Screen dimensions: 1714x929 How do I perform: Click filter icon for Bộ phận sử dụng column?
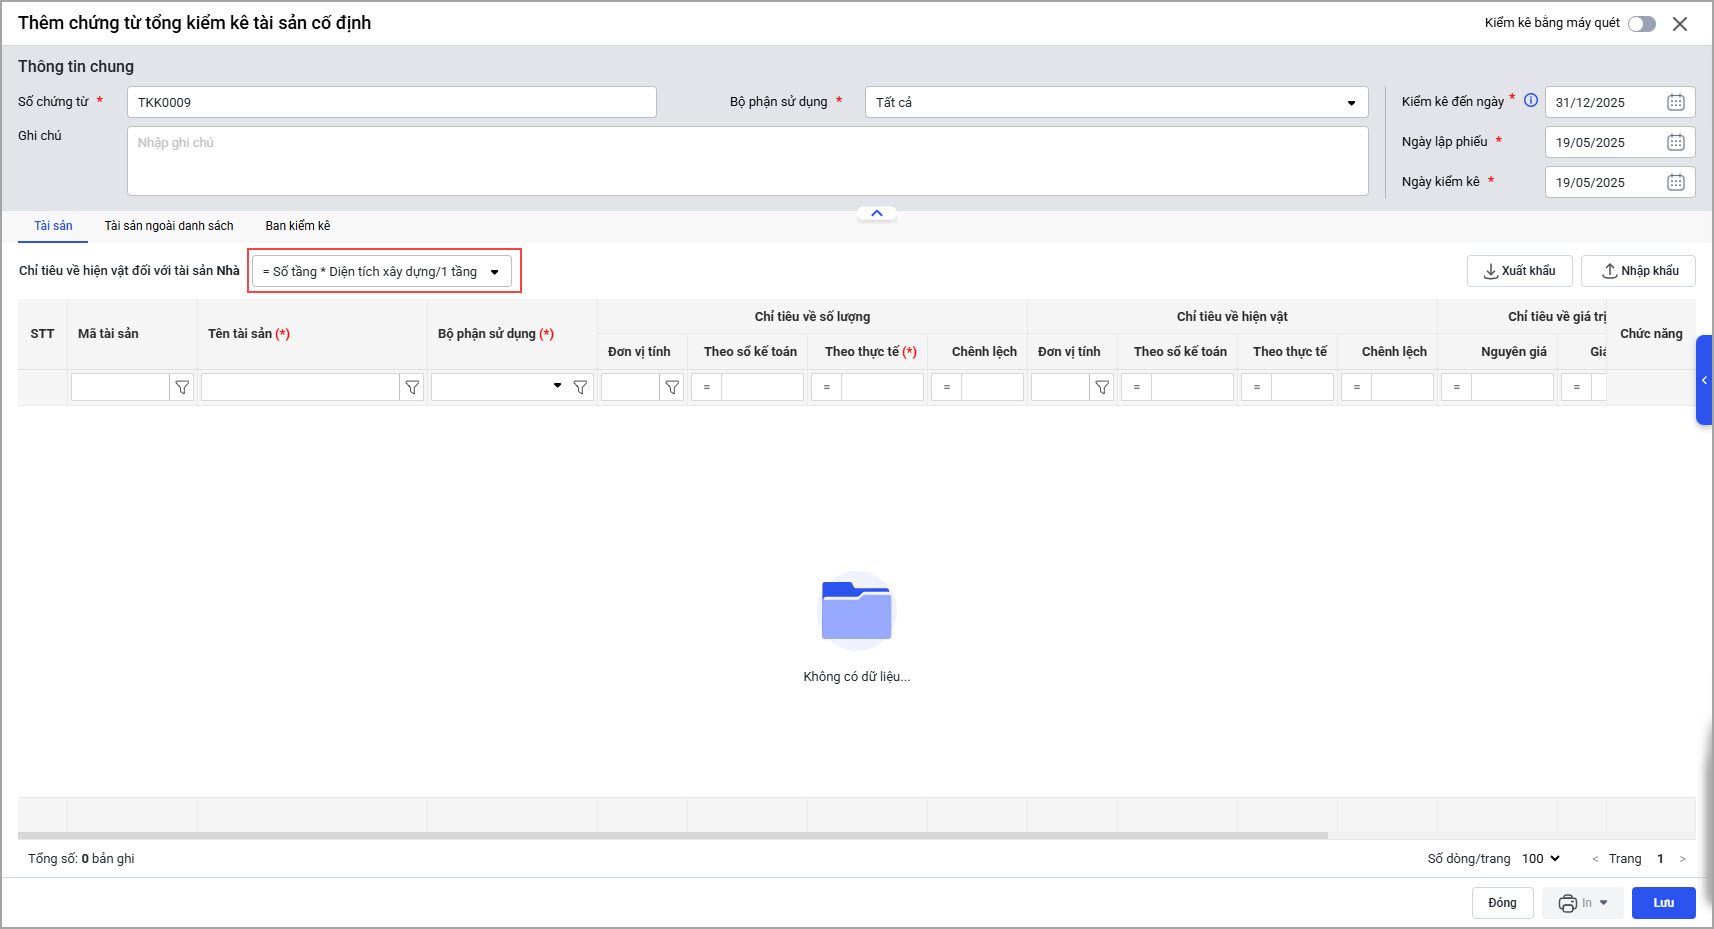[580, 387]
